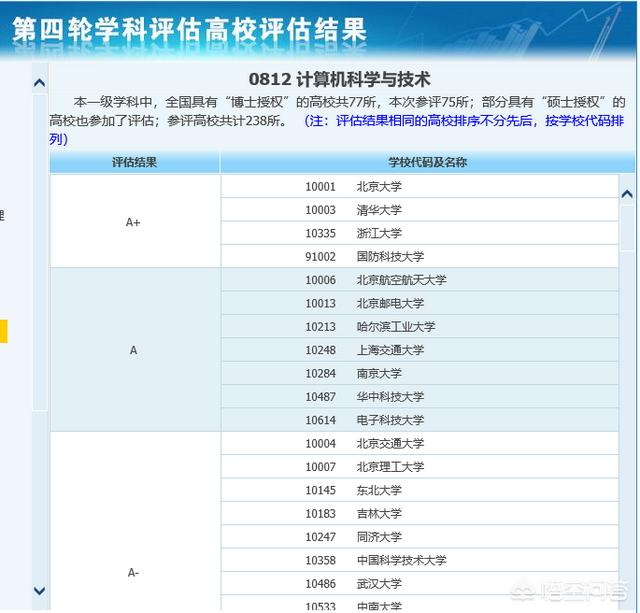Screen dimensions: 640x613
Task: Click the A- rating cell
Action: [x=134, y=573]
